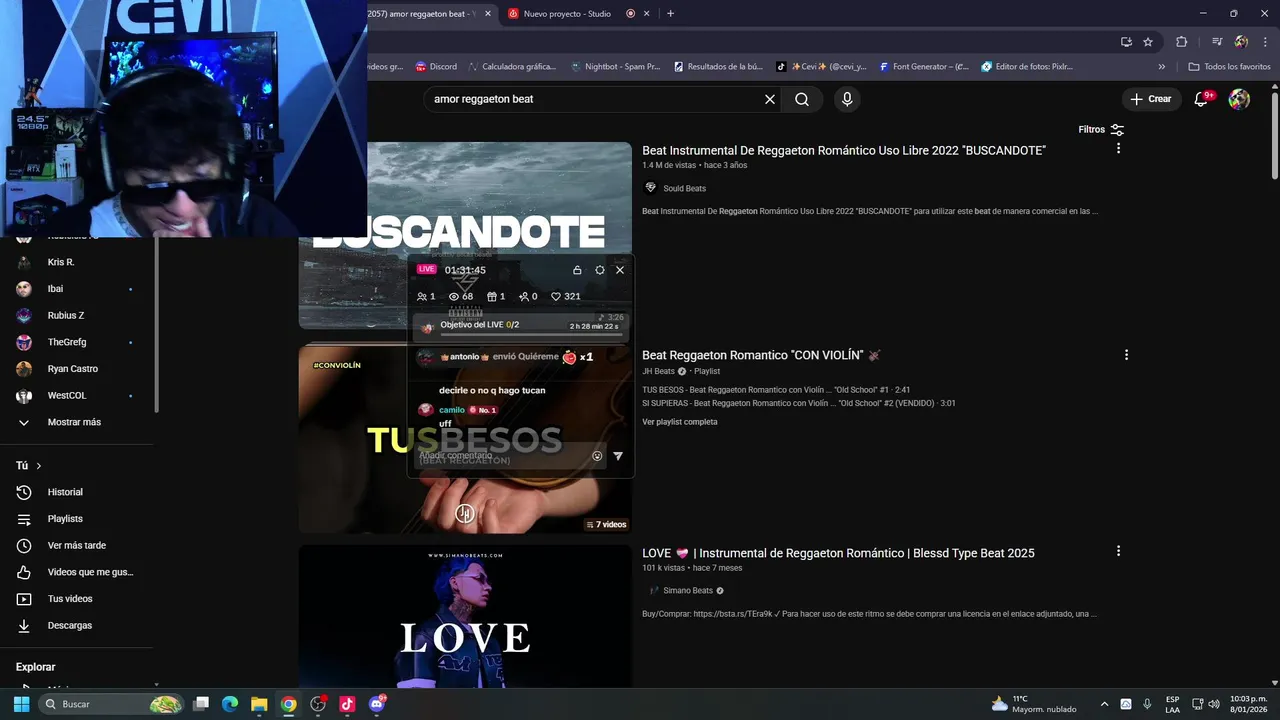
Task: Open the Chrome three-dot menu
Action: tap(1264, 42)
